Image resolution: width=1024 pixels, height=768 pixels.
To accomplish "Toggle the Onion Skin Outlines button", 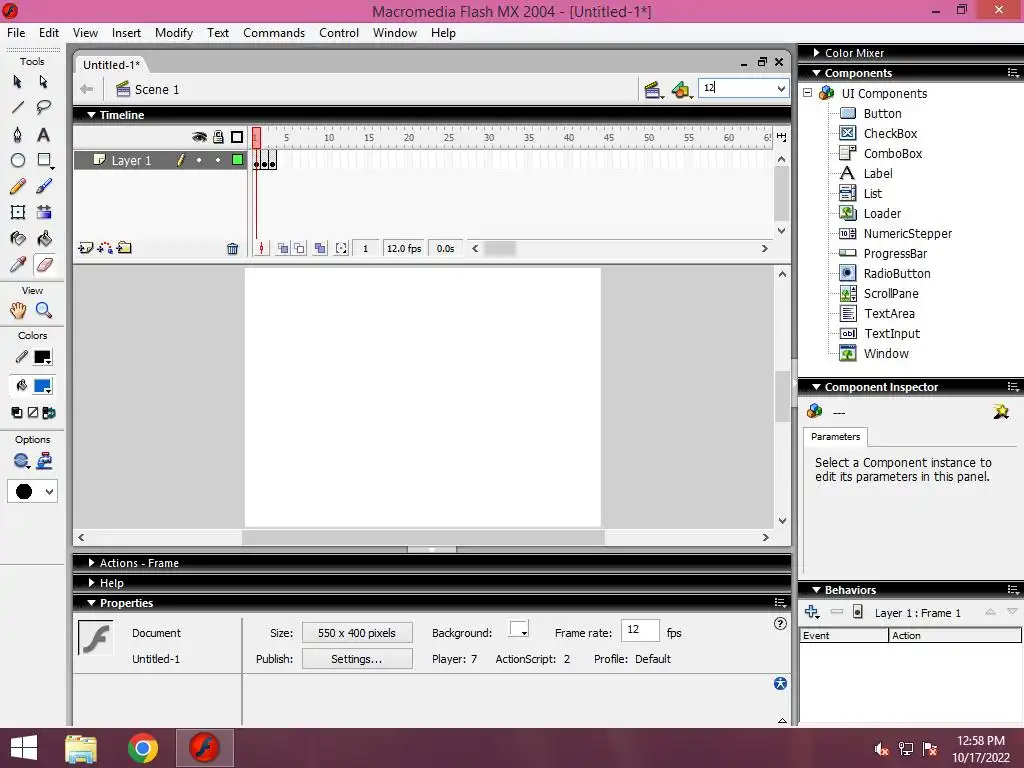I will 299,248.
